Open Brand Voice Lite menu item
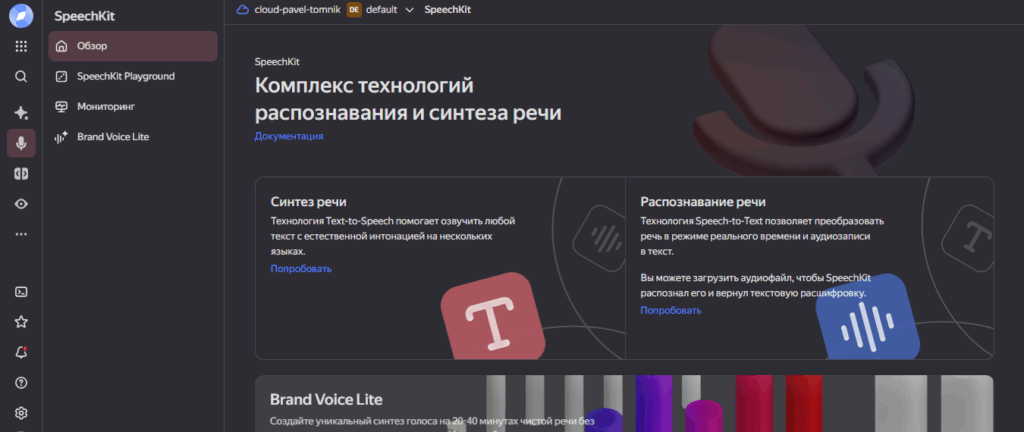This screenshot has height=432, width=1024. 133,137
